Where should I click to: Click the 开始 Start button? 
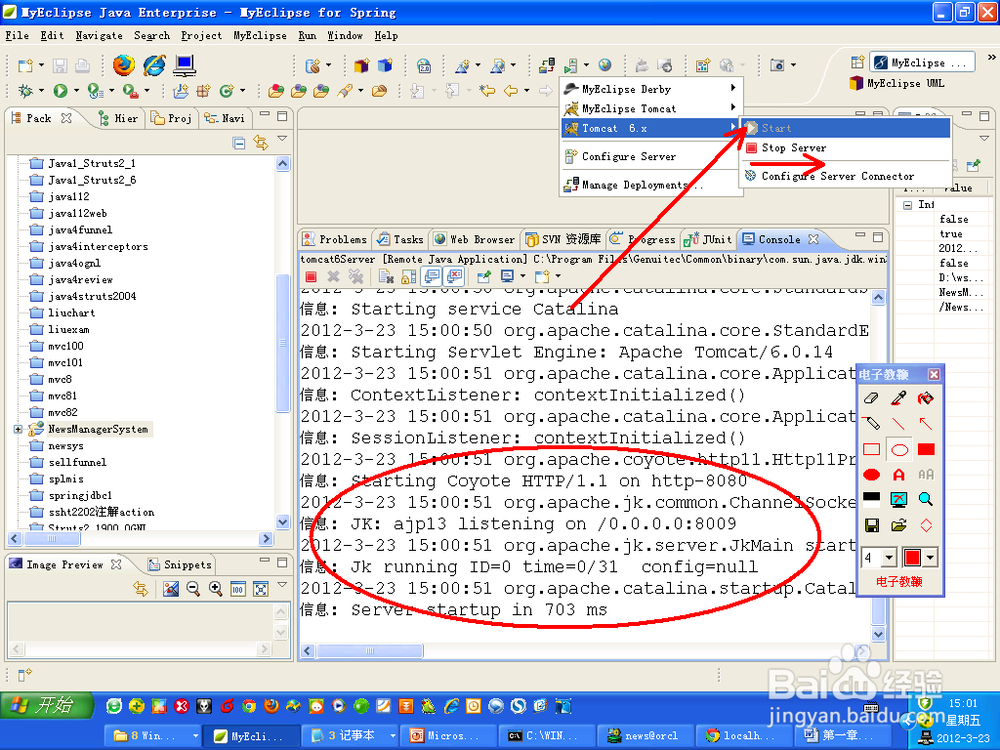tap(47, 705)
